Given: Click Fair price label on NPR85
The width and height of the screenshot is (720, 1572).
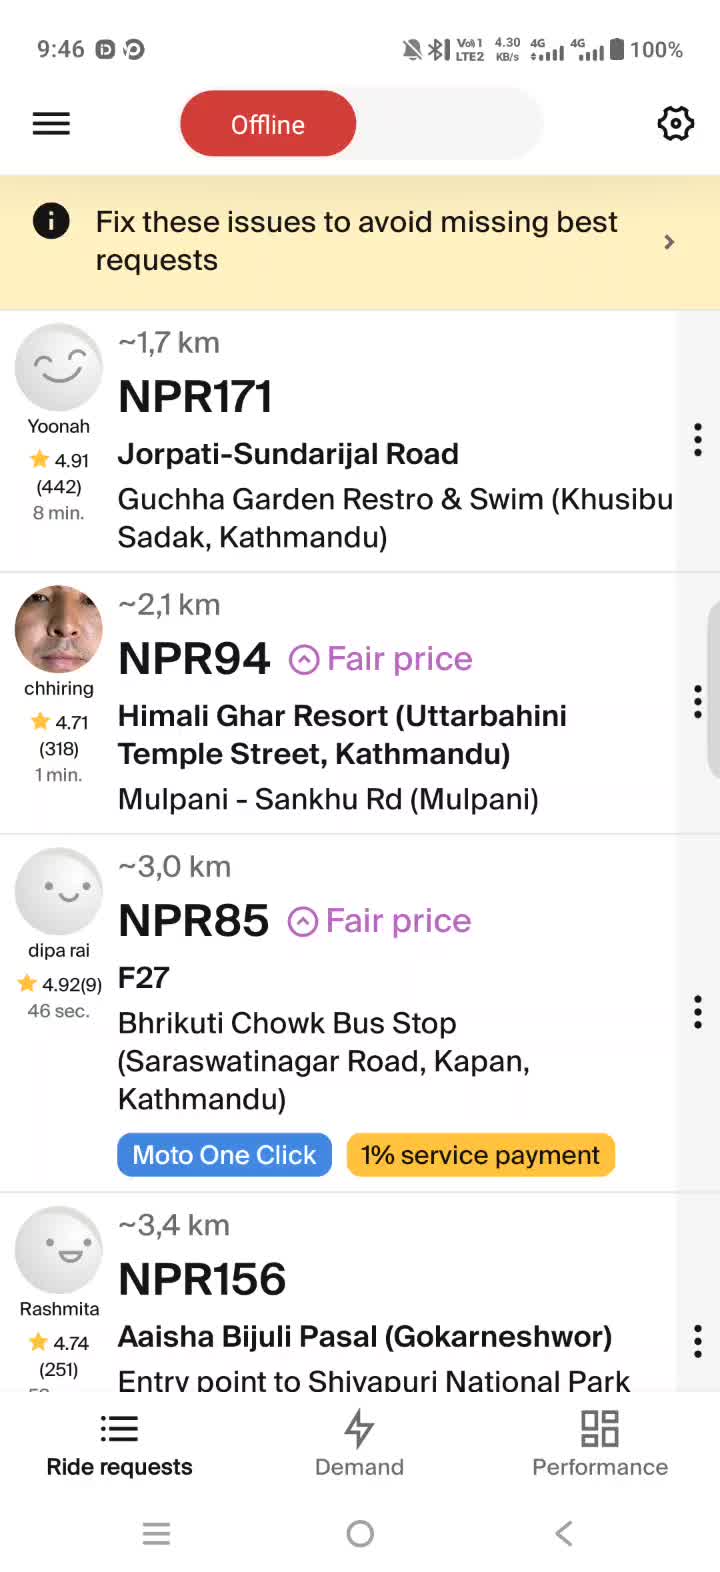Looking at the screenshot, I should [x=398, y=921].
